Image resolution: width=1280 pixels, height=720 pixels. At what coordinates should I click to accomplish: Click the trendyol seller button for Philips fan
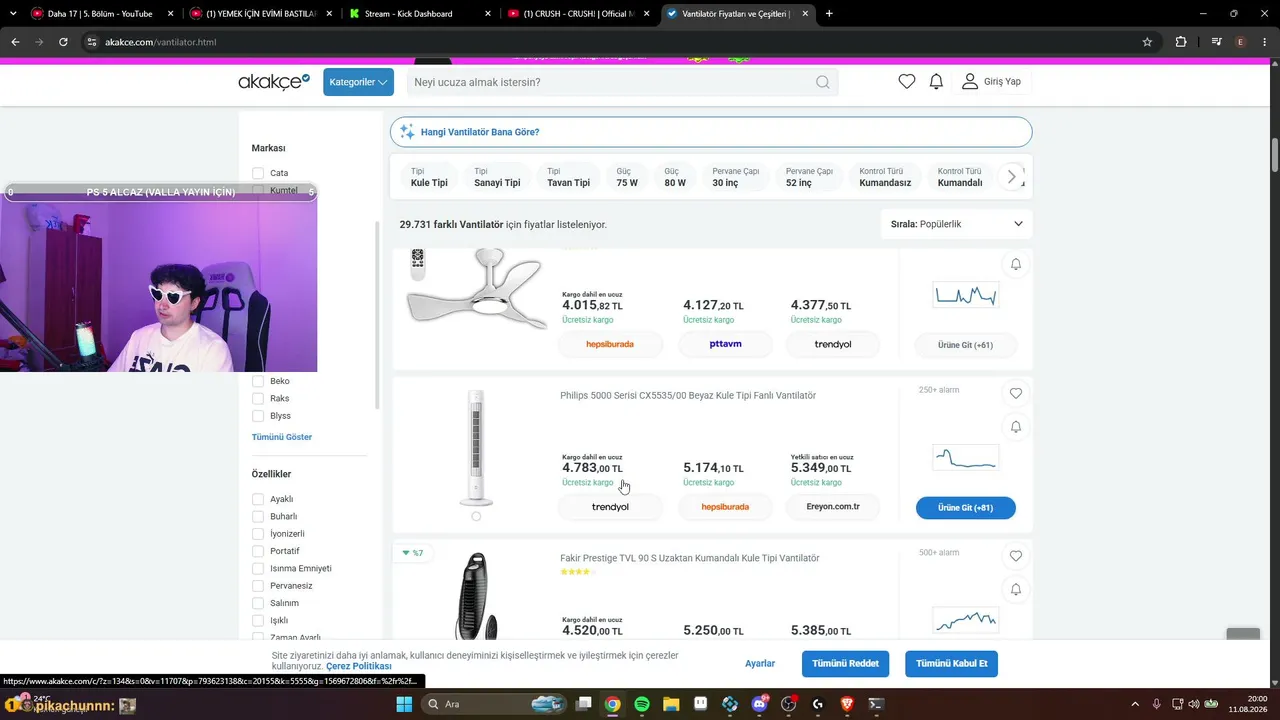click(610, 507)
